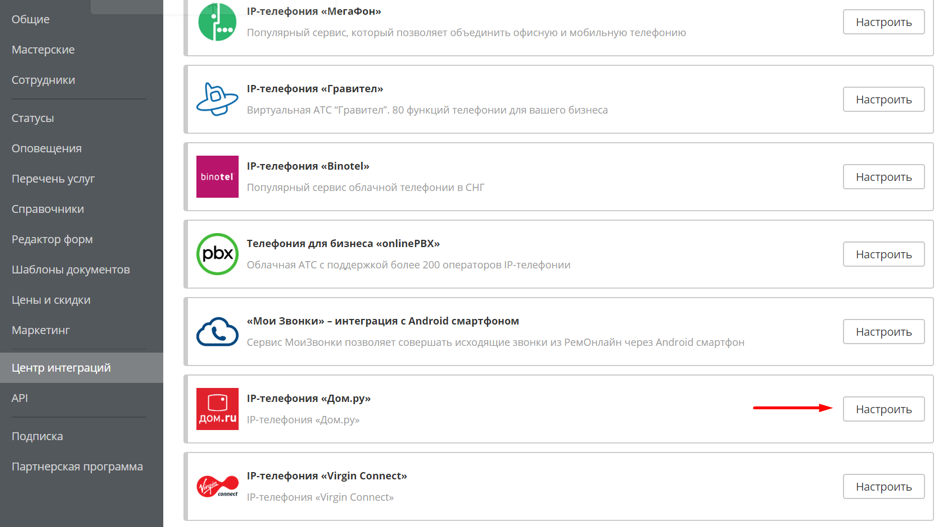Select Шаблоны документов in the sidebar
Viewport: 939px width, 527px height.
(71, 270)
